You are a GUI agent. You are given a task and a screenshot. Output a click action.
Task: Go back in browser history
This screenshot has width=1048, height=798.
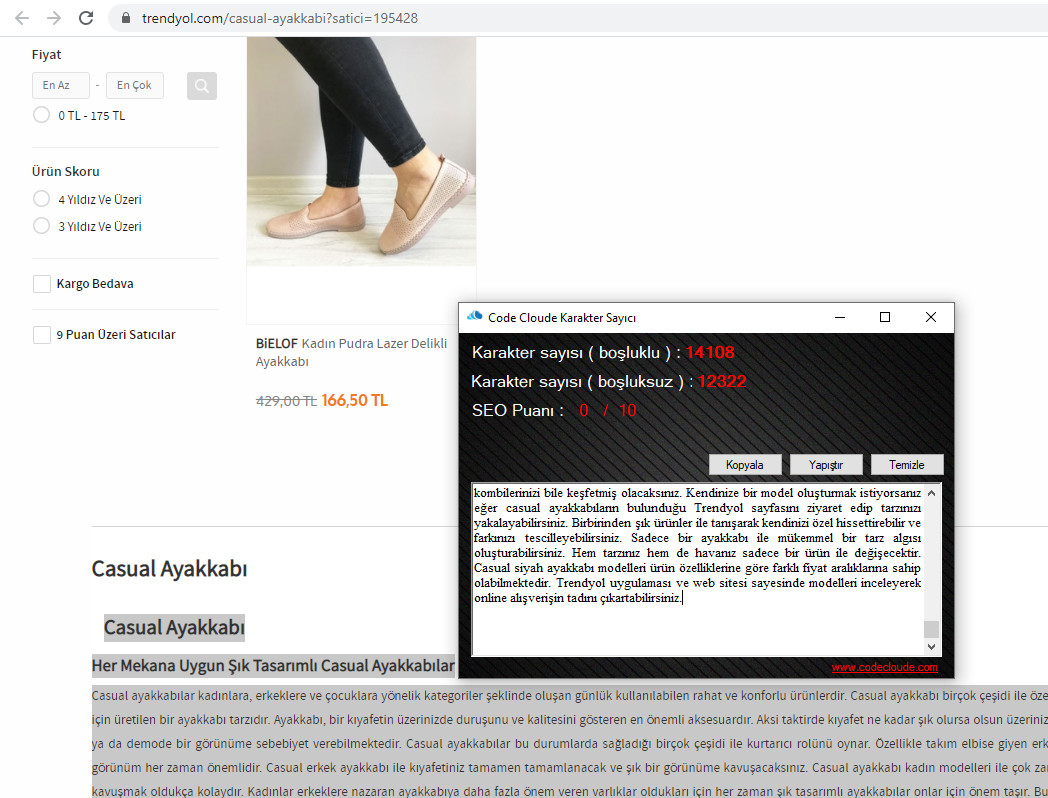point(22,18)
